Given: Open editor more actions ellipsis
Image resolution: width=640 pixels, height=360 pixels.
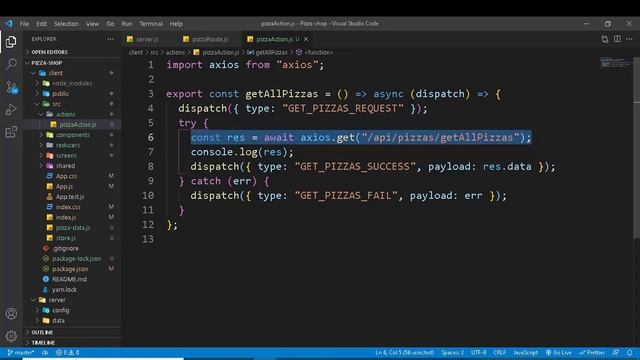Looking at the screenshot, I should click(629, 39).
